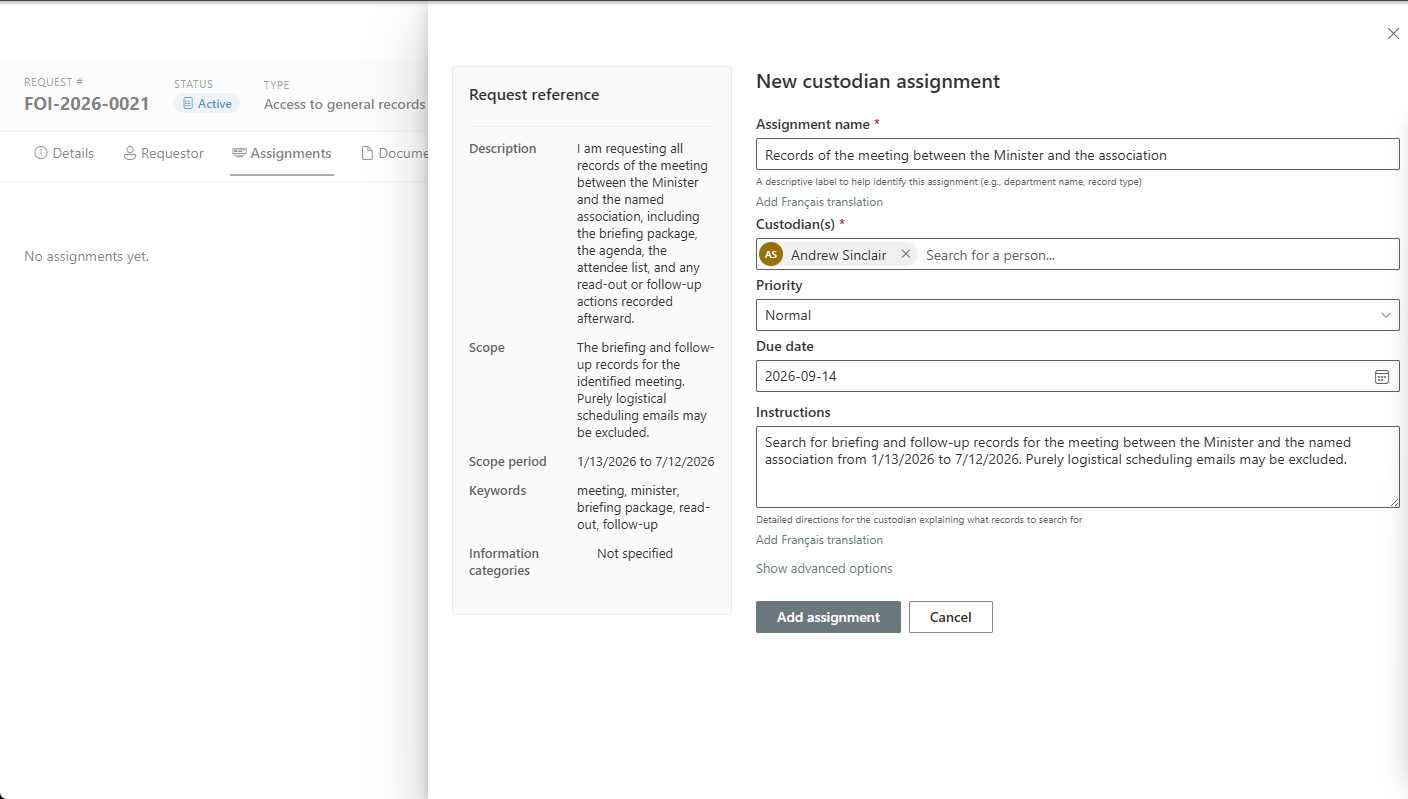Open the Documents tab
This screenshot has width=1408, height=799.
396,153
